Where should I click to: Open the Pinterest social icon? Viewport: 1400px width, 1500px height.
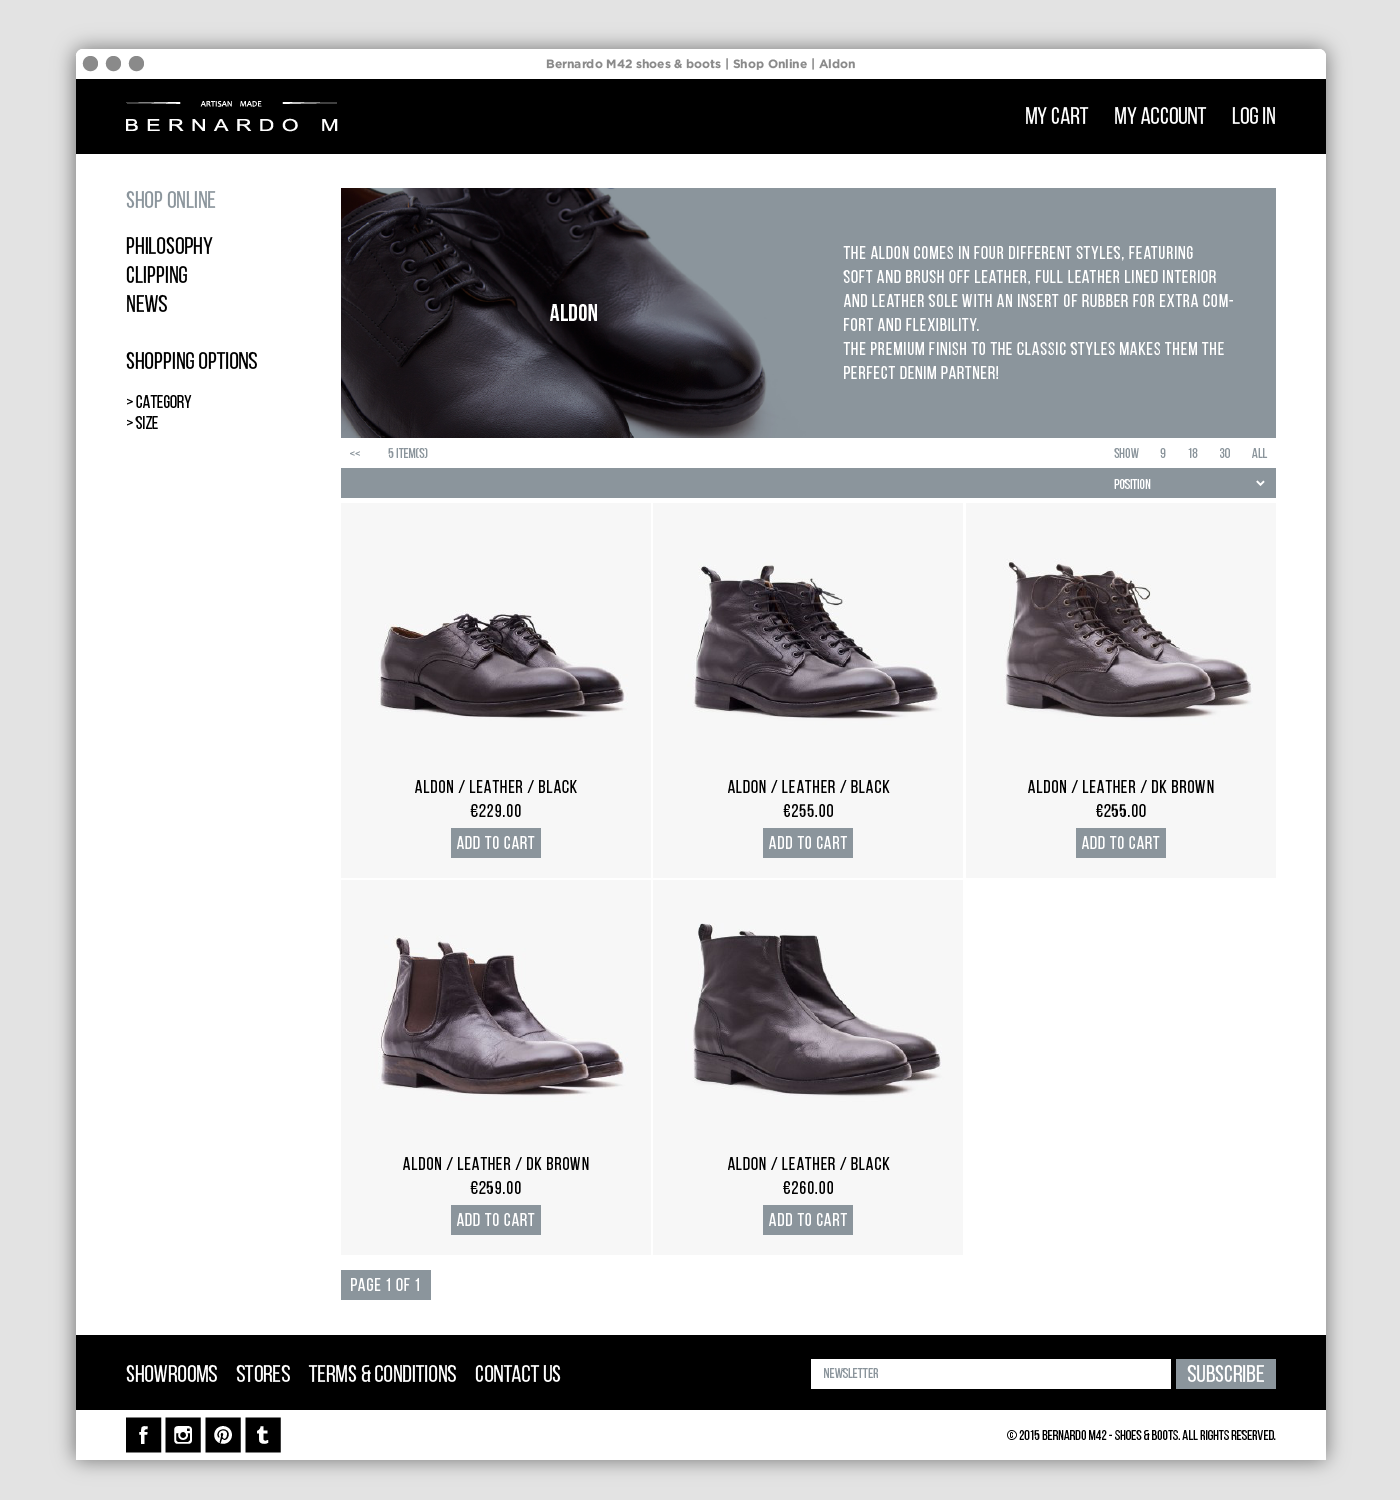click(223, 1435)
